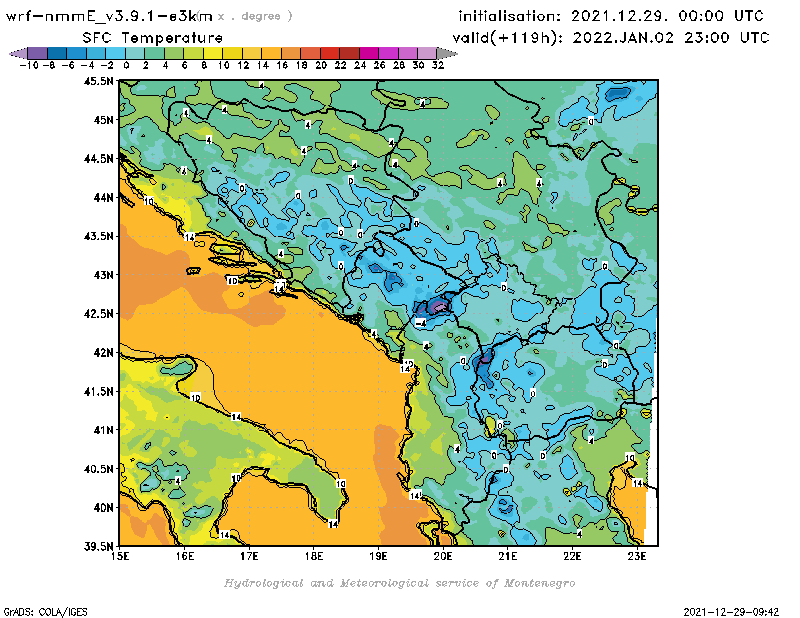Viewport: 800px width, 618px height.
Task: Click the 43N latitude axis label
Action: (x=104, y=275)
